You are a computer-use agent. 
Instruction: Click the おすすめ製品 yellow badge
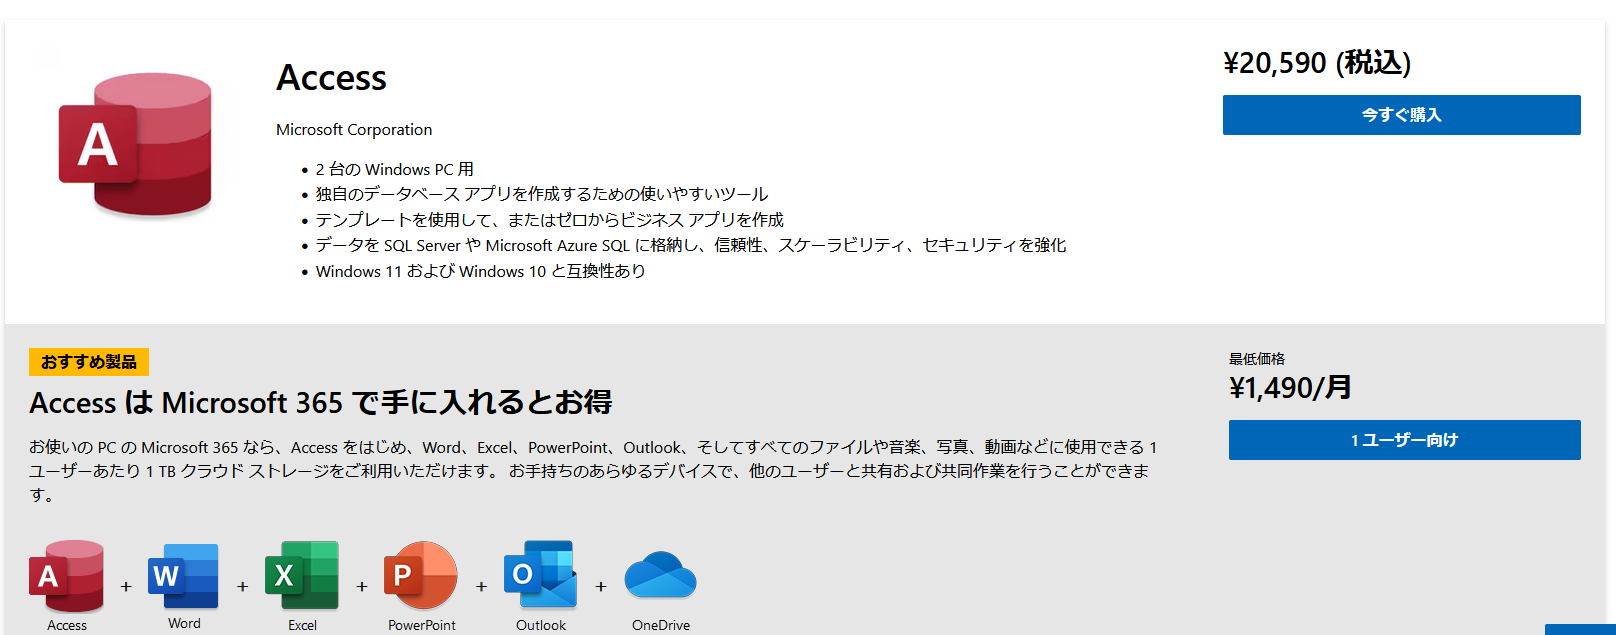[89, 362]
